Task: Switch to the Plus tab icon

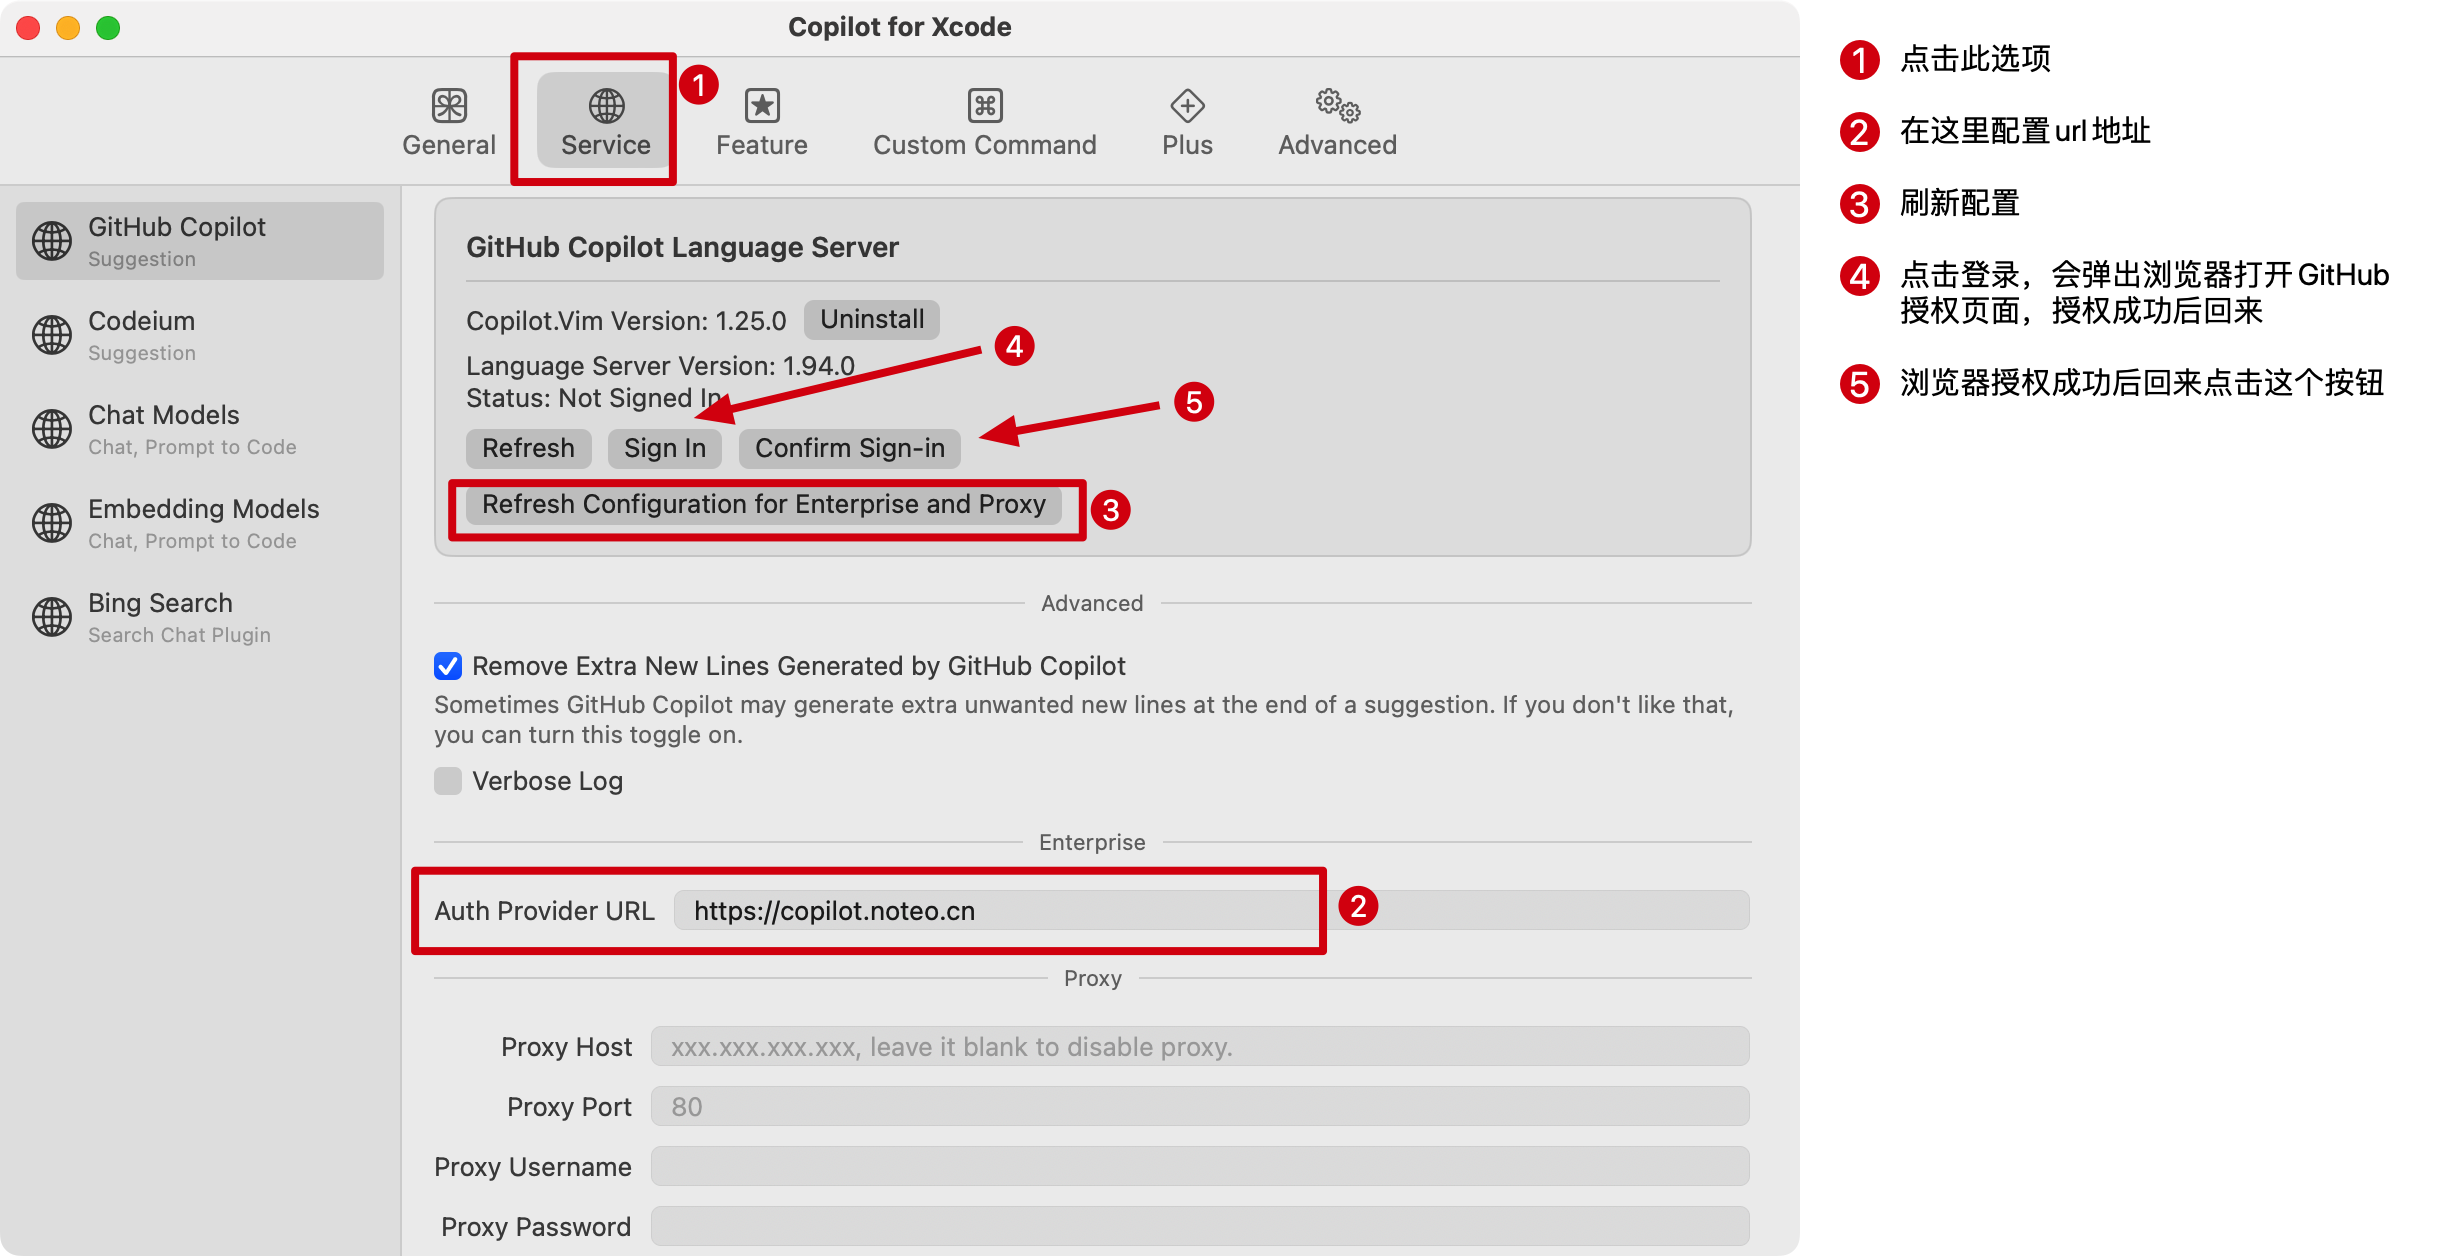Action: (x=1187, y=106)
